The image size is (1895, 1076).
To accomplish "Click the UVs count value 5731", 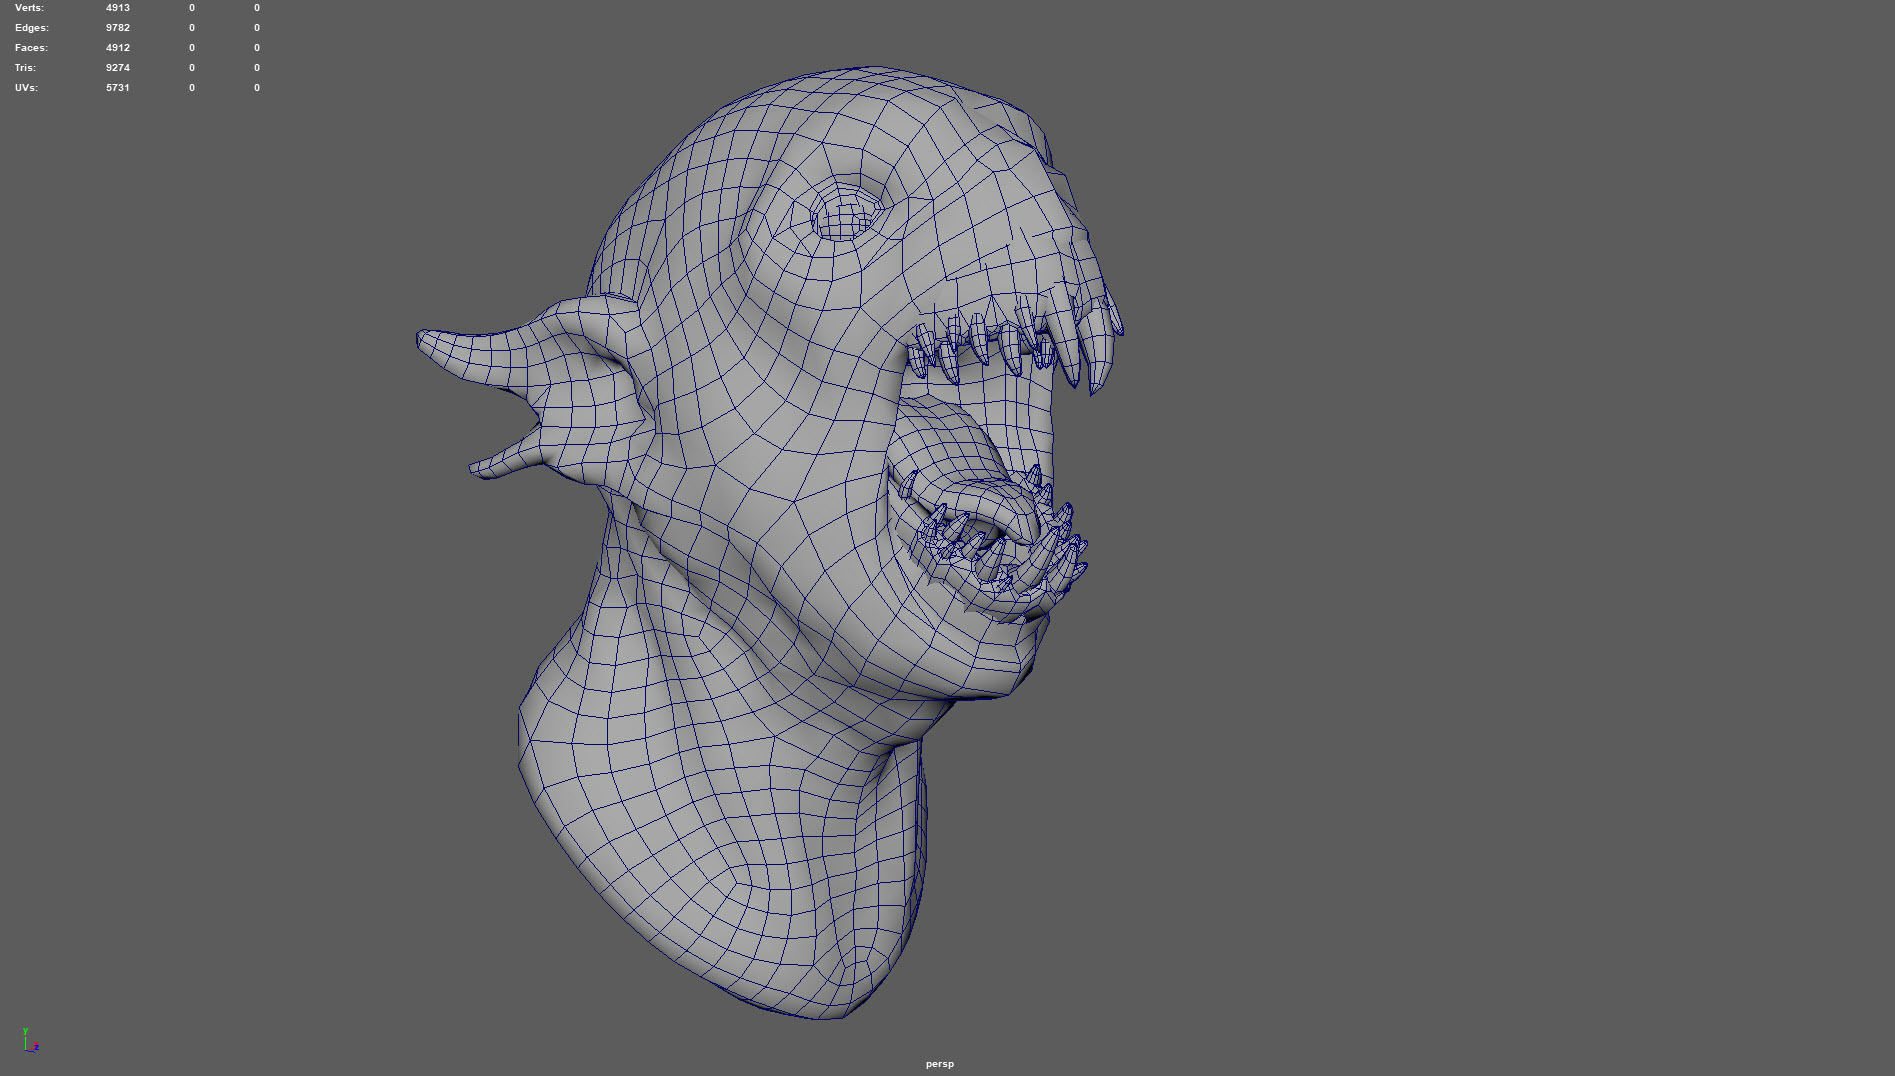I will [x=118, y=88].
